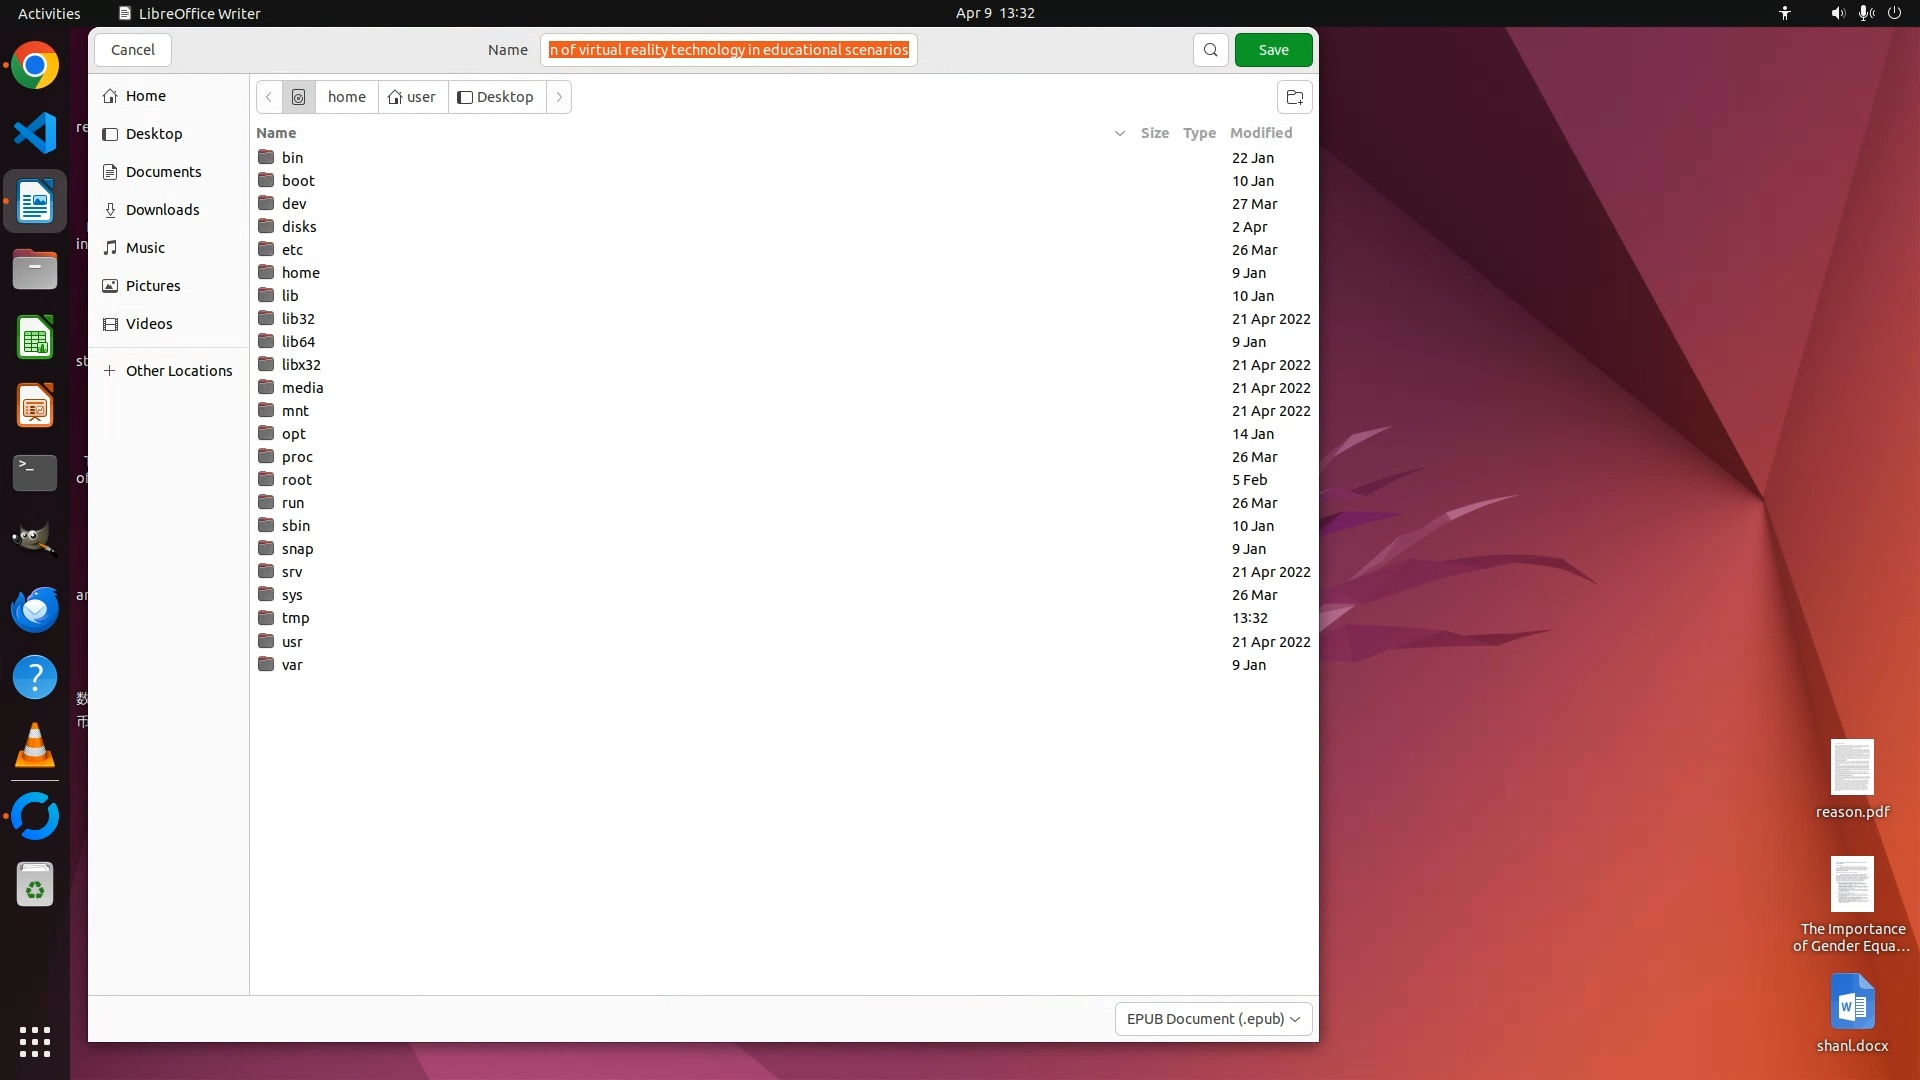Select Documents in the sidebar
The image size is (1920, 1080).
[x=163, y=172]
